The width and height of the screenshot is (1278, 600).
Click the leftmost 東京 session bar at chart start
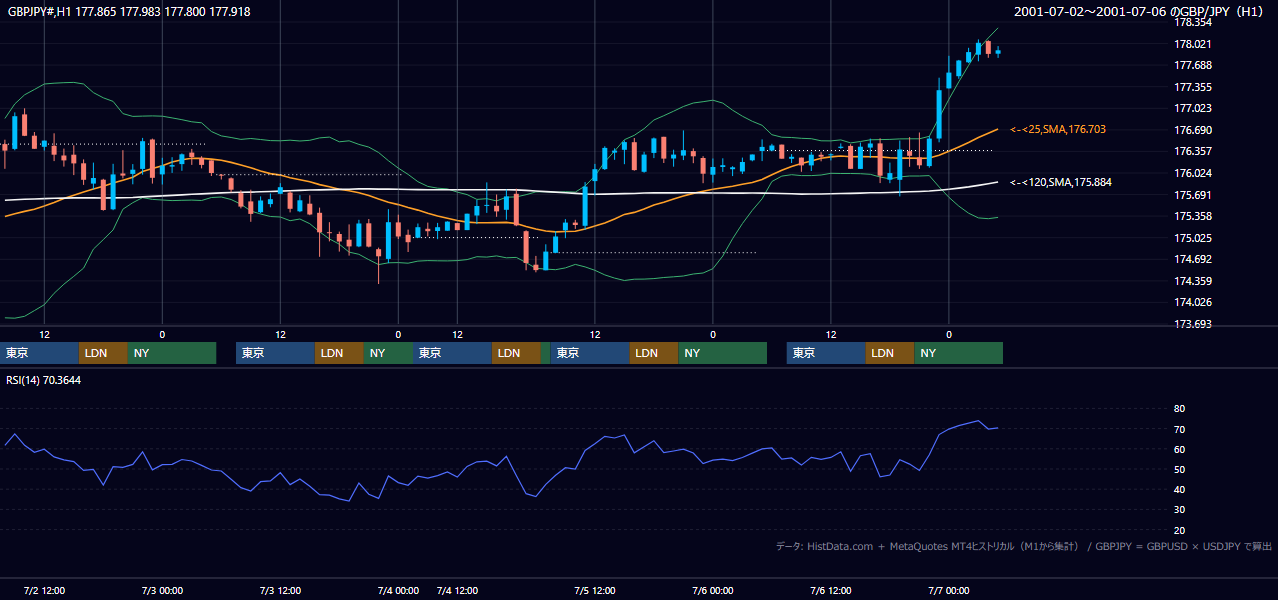[39, 353]
